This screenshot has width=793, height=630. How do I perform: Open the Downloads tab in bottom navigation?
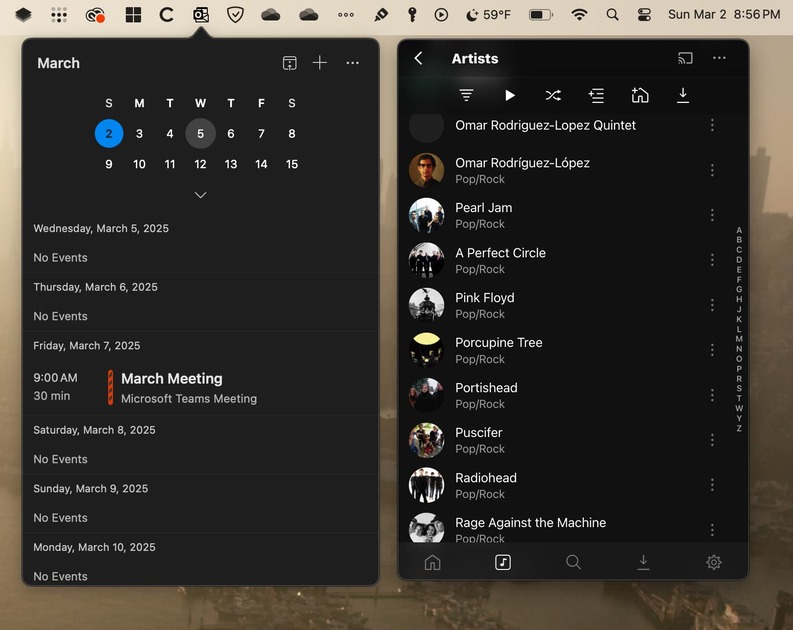coord(643,562)
